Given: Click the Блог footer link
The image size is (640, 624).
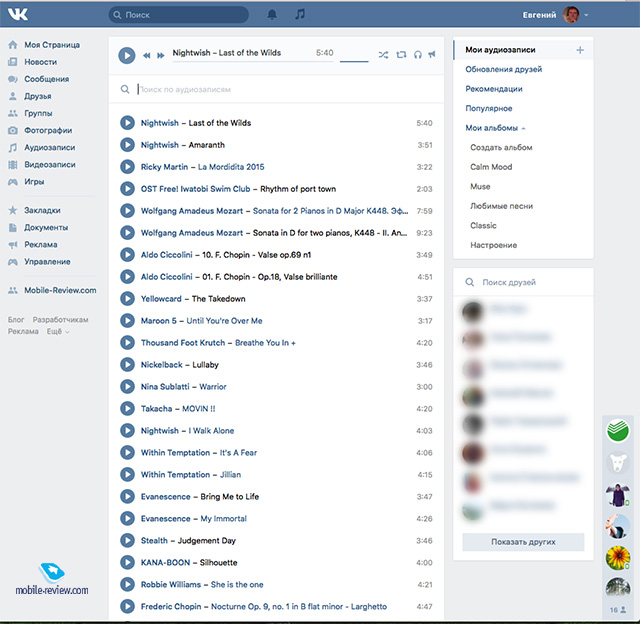Looking at the screenshot, I should 16,320.
